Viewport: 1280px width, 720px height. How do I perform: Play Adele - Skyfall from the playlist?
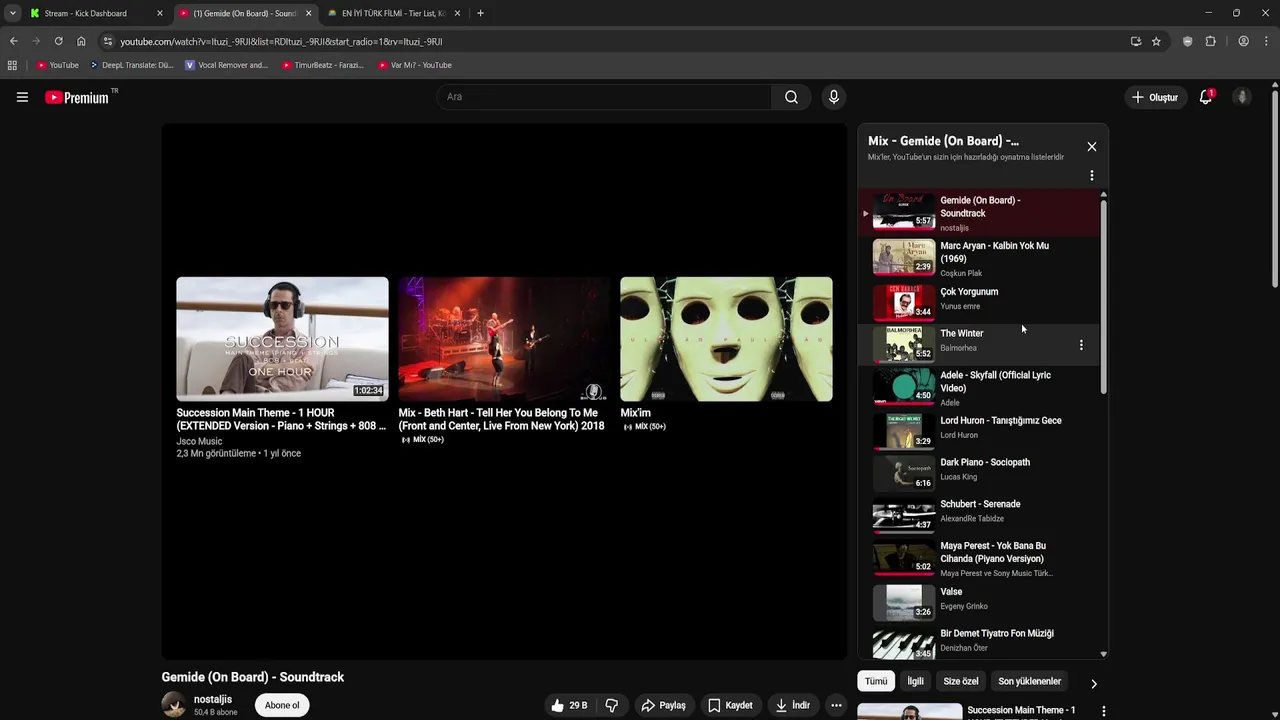980,388
